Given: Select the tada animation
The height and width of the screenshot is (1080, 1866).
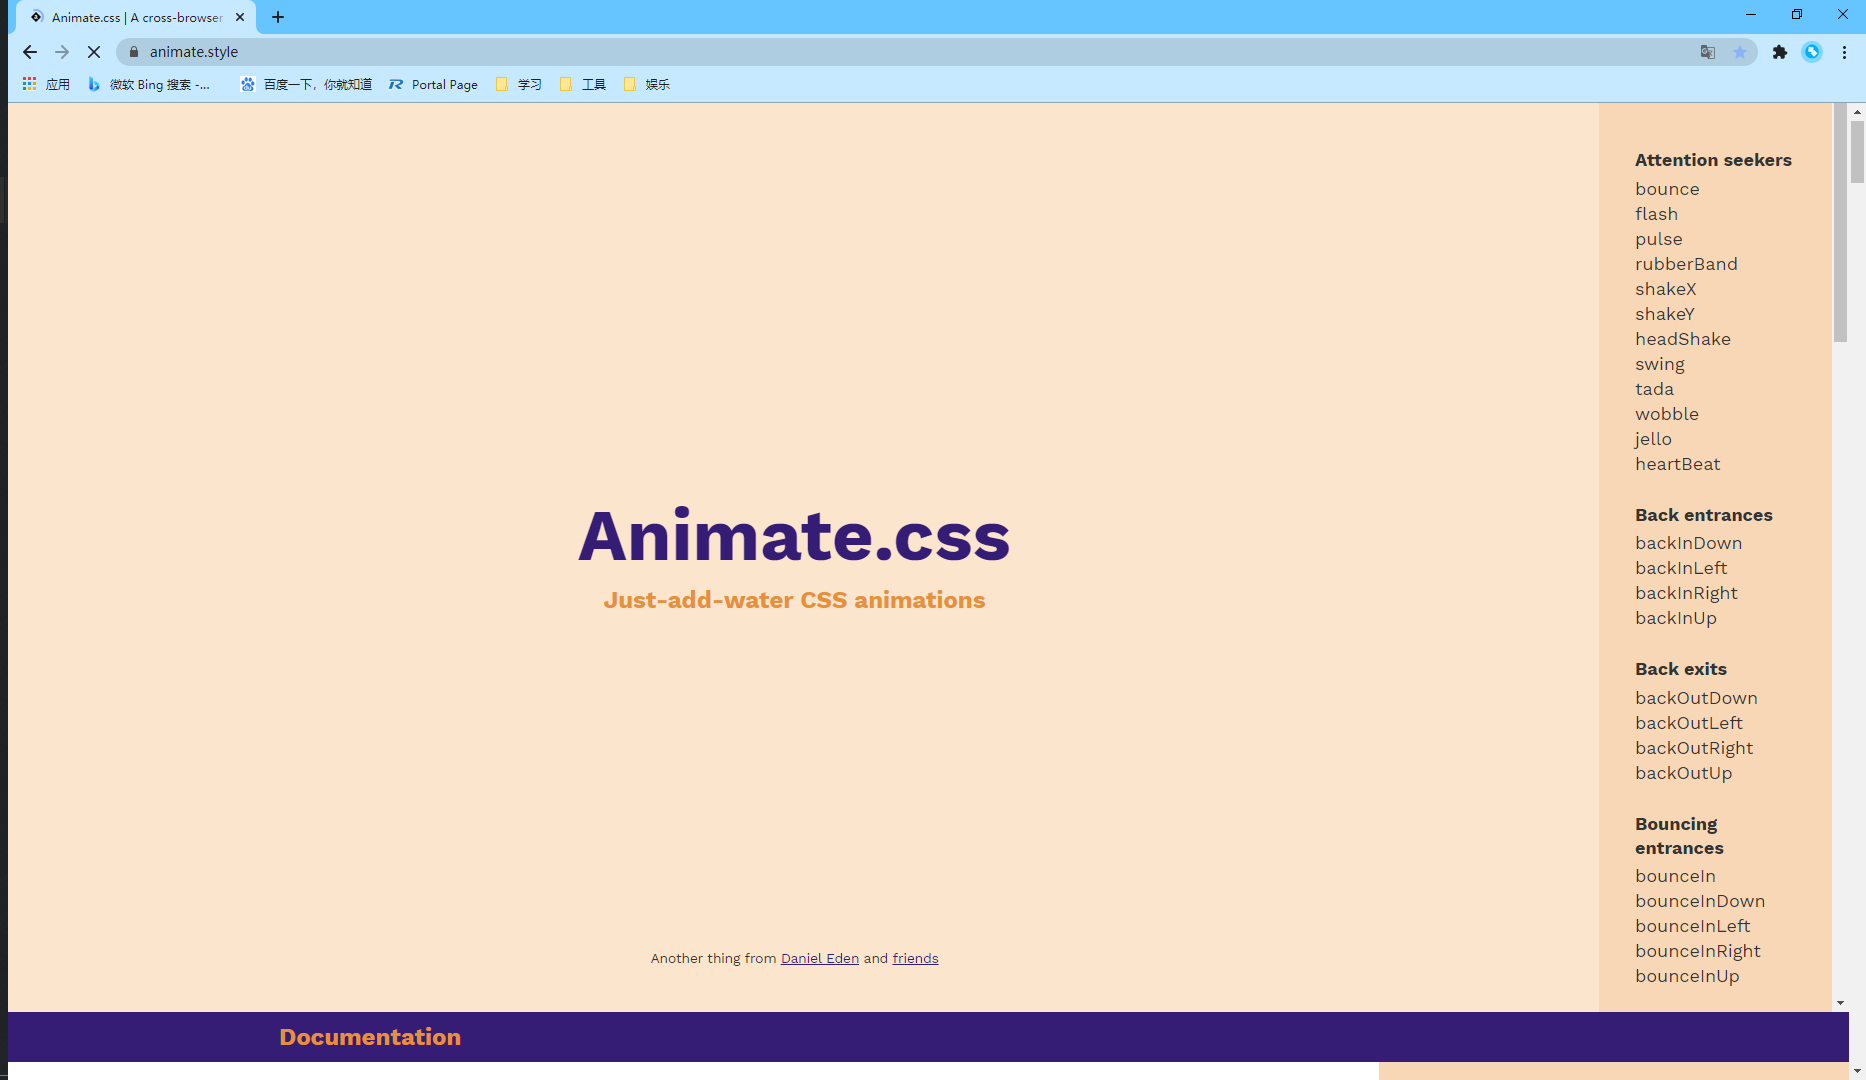Looking at the screenshot, I should (x=1654, y=389).
